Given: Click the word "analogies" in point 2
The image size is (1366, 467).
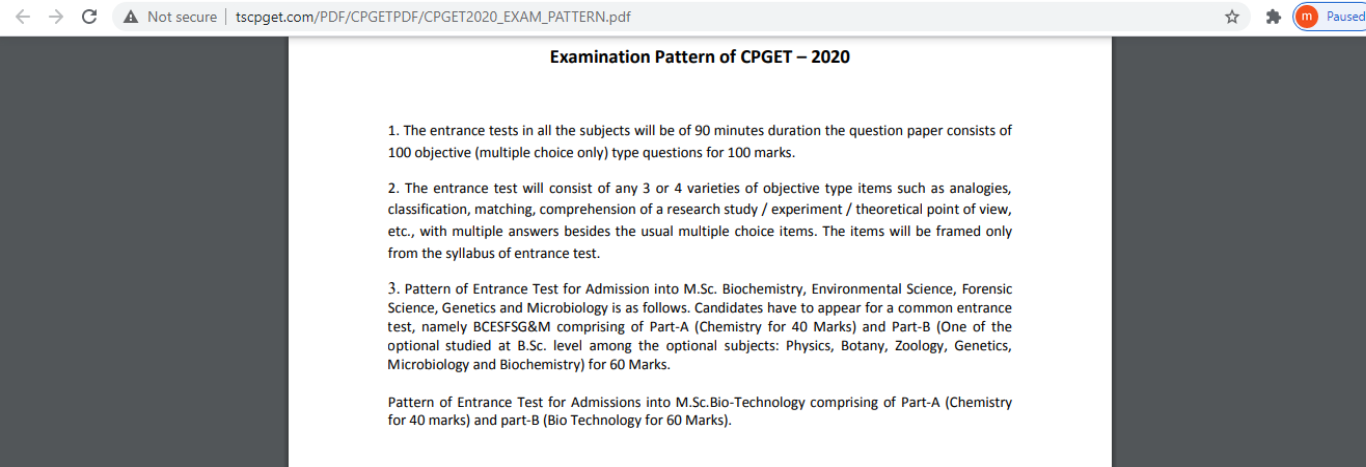Looking at the screenshot, I should [978, 188].
